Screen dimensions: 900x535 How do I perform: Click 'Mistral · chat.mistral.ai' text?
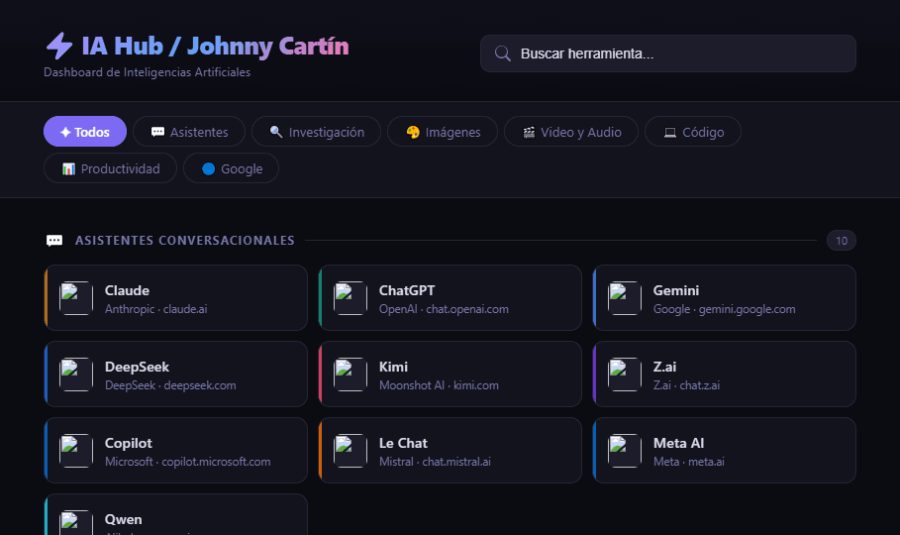(x=435, y=462)
